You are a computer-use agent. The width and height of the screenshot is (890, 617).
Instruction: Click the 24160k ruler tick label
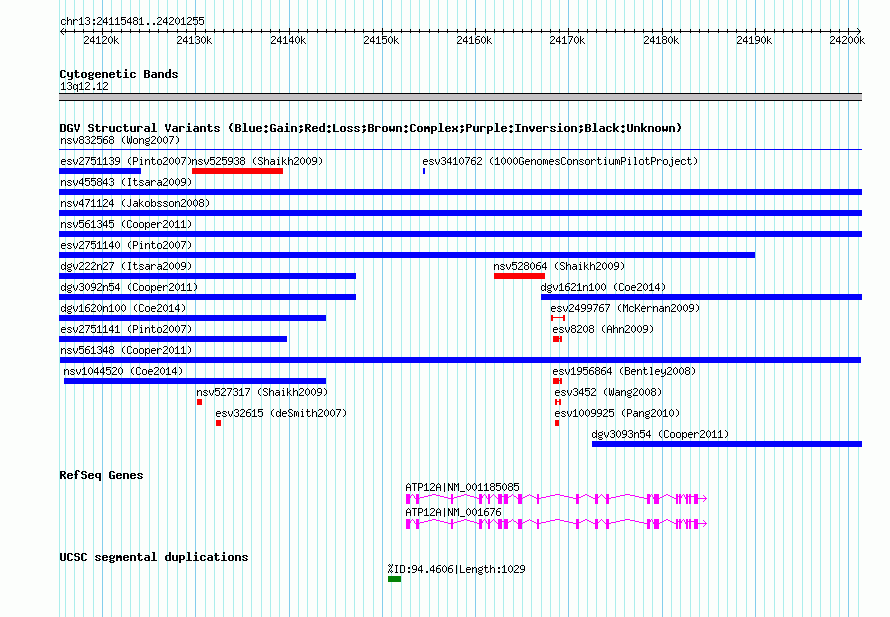click(474, 40)
